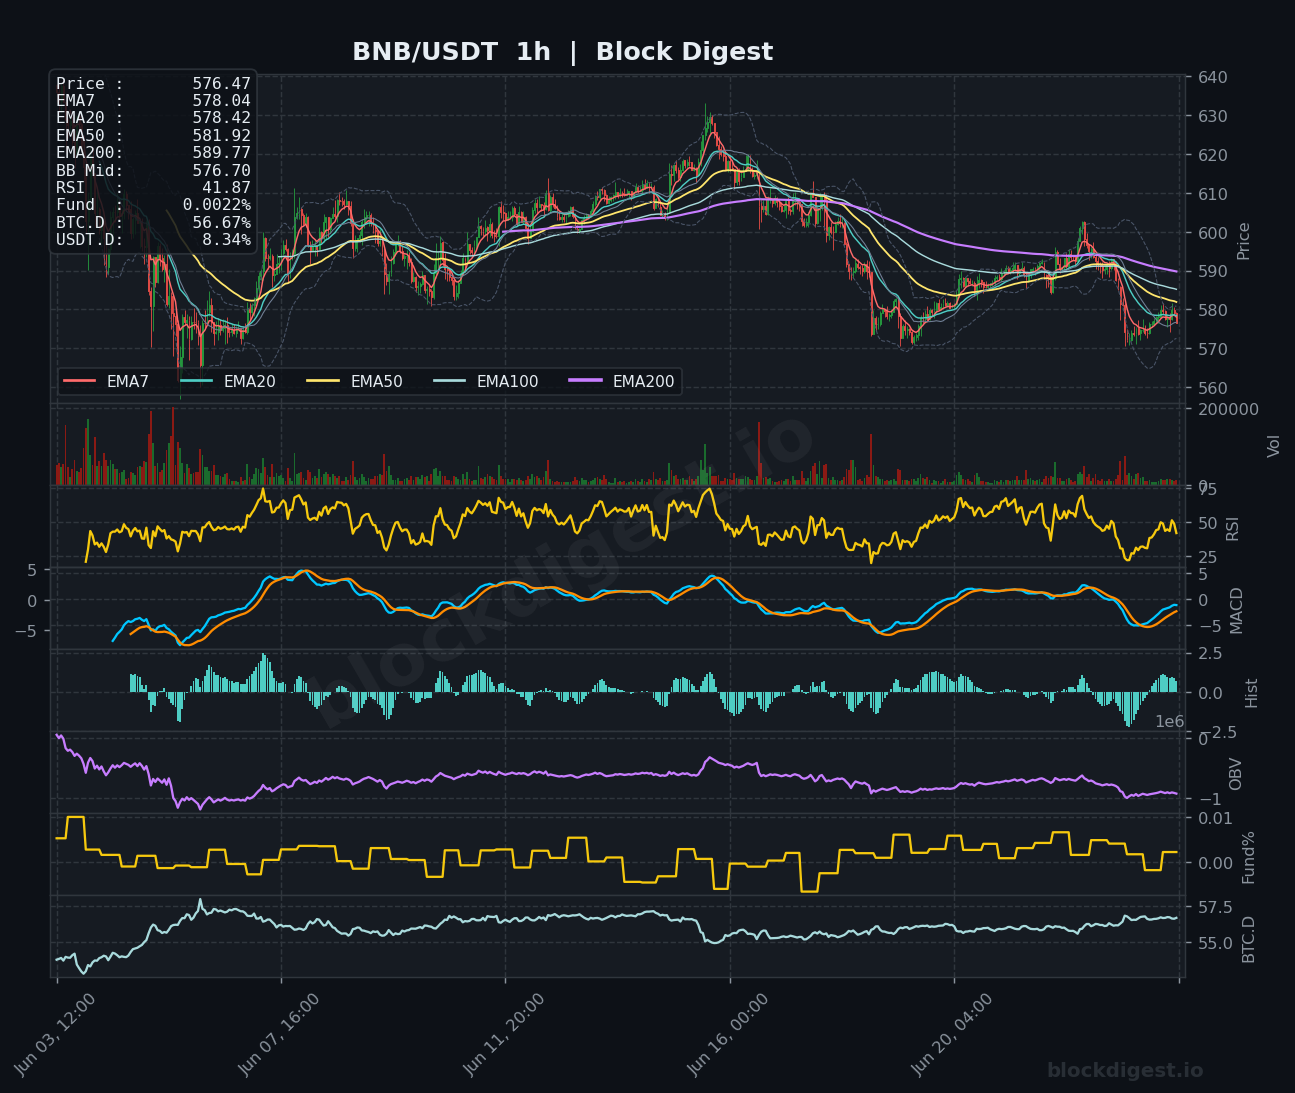This screenshot has width=1295, height=1093.
Task: Click the 'Jun 16, 00:00' date label
Action: [729, 1035]
